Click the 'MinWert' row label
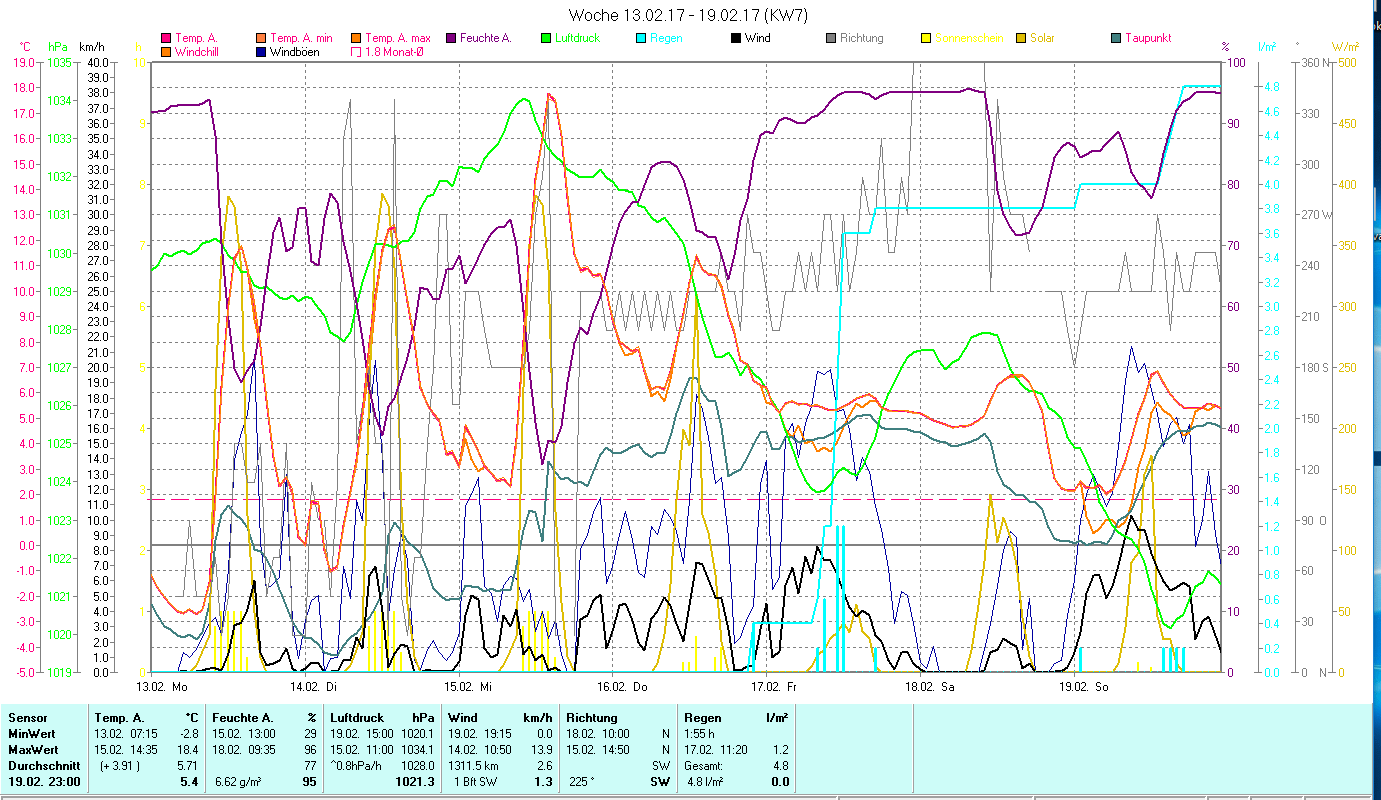Image resolution: width=1381 pixels, height=800 pixels. 31,734
